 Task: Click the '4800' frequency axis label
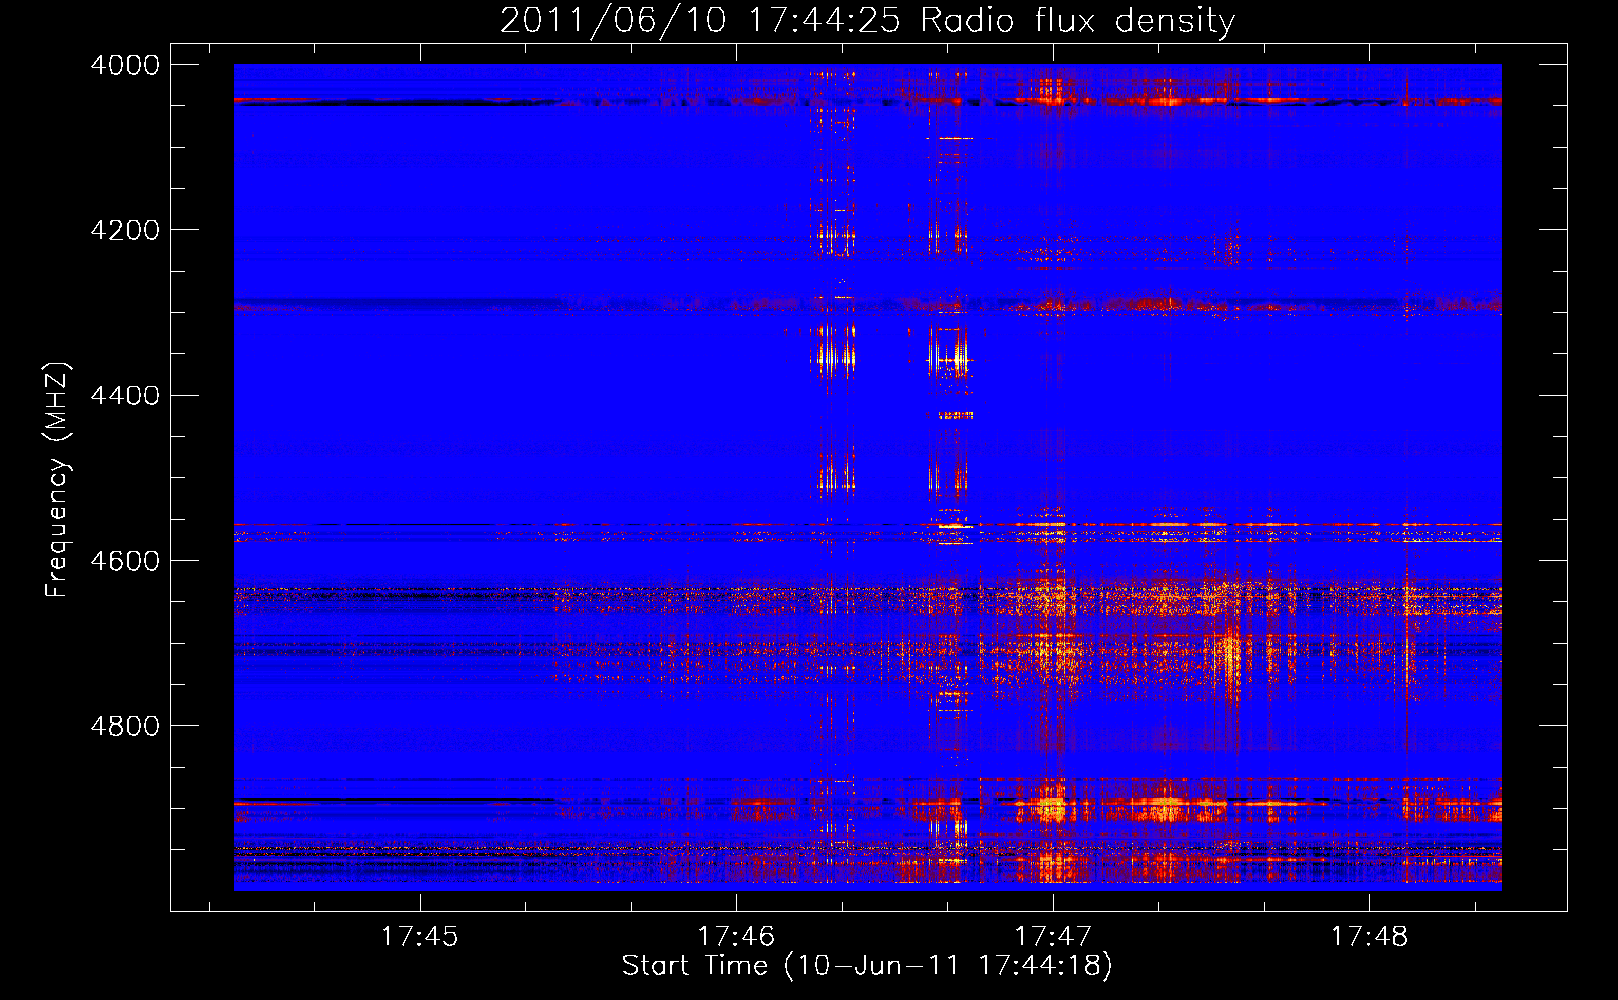(x=125, y=725)
